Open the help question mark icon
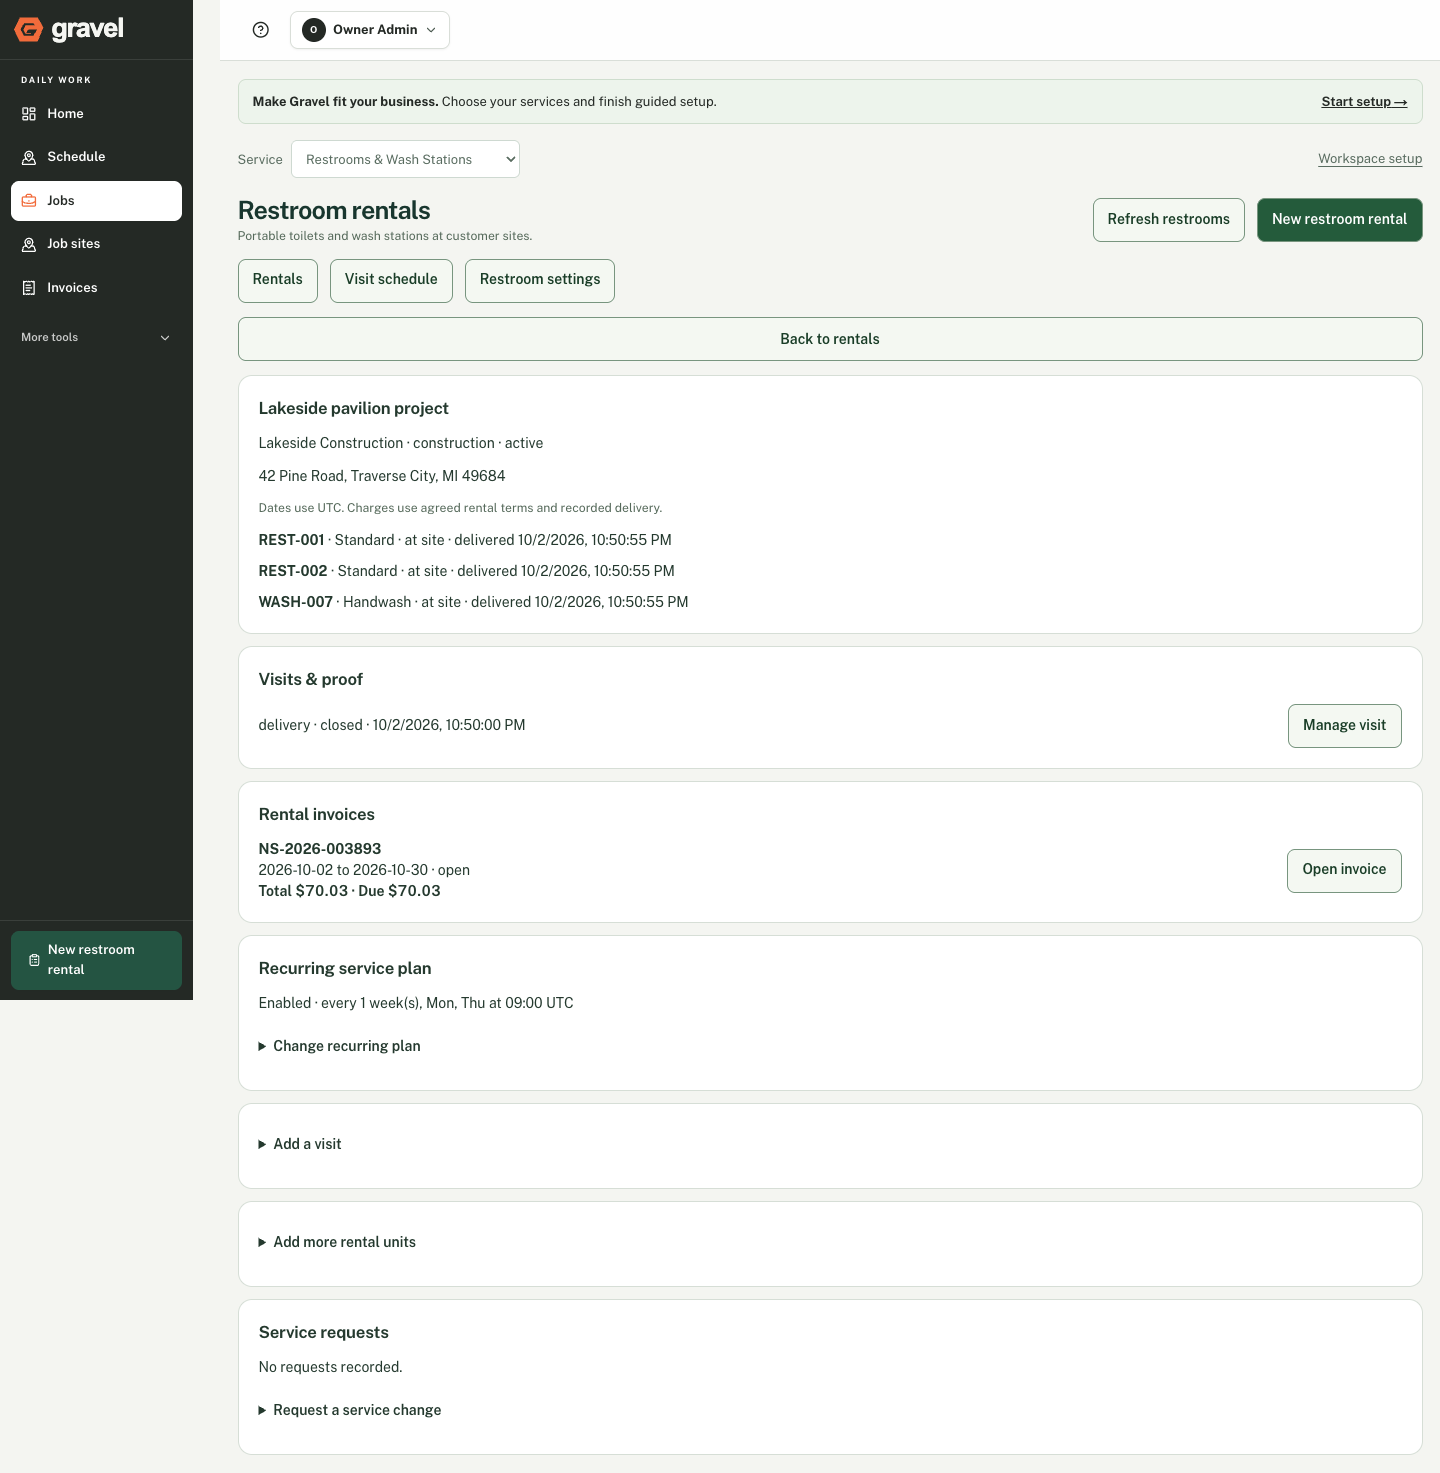Screen dimensions: 1440x1473 pyautogui.click(x=261, y=30)
